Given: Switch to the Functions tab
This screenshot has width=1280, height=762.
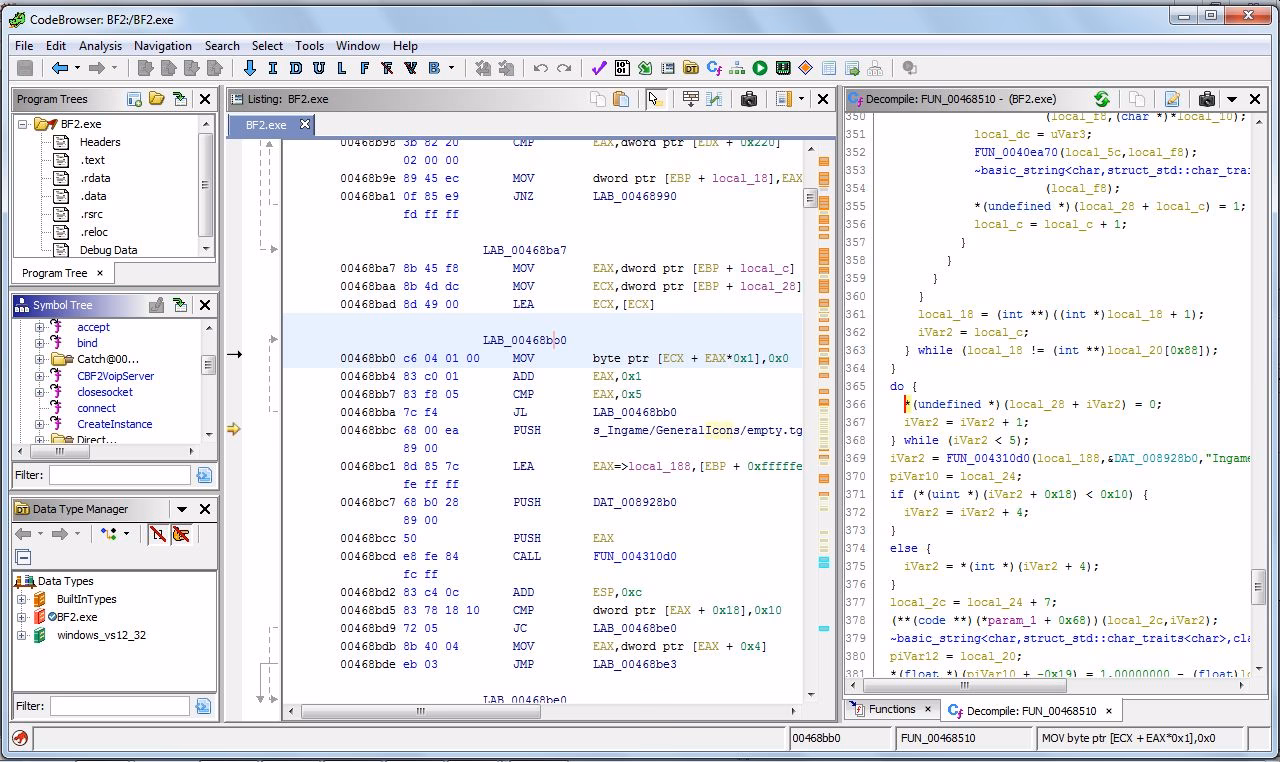Looking at the screenshot, I should [x=891, y=710].
